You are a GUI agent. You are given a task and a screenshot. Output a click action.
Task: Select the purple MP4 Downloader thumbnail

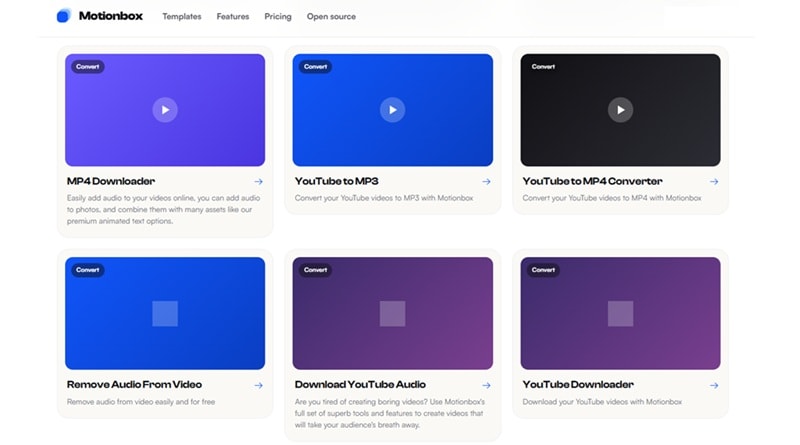pos(165,110)
